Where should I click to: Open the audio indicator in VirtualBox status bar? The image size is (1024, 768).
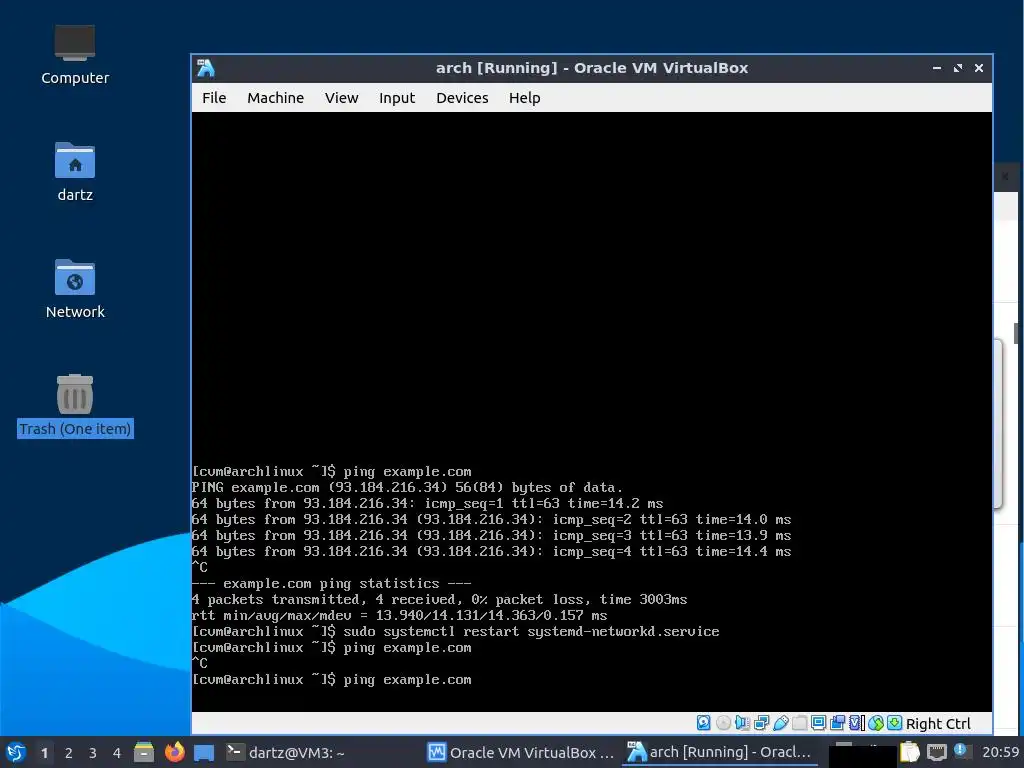[742, 722]
